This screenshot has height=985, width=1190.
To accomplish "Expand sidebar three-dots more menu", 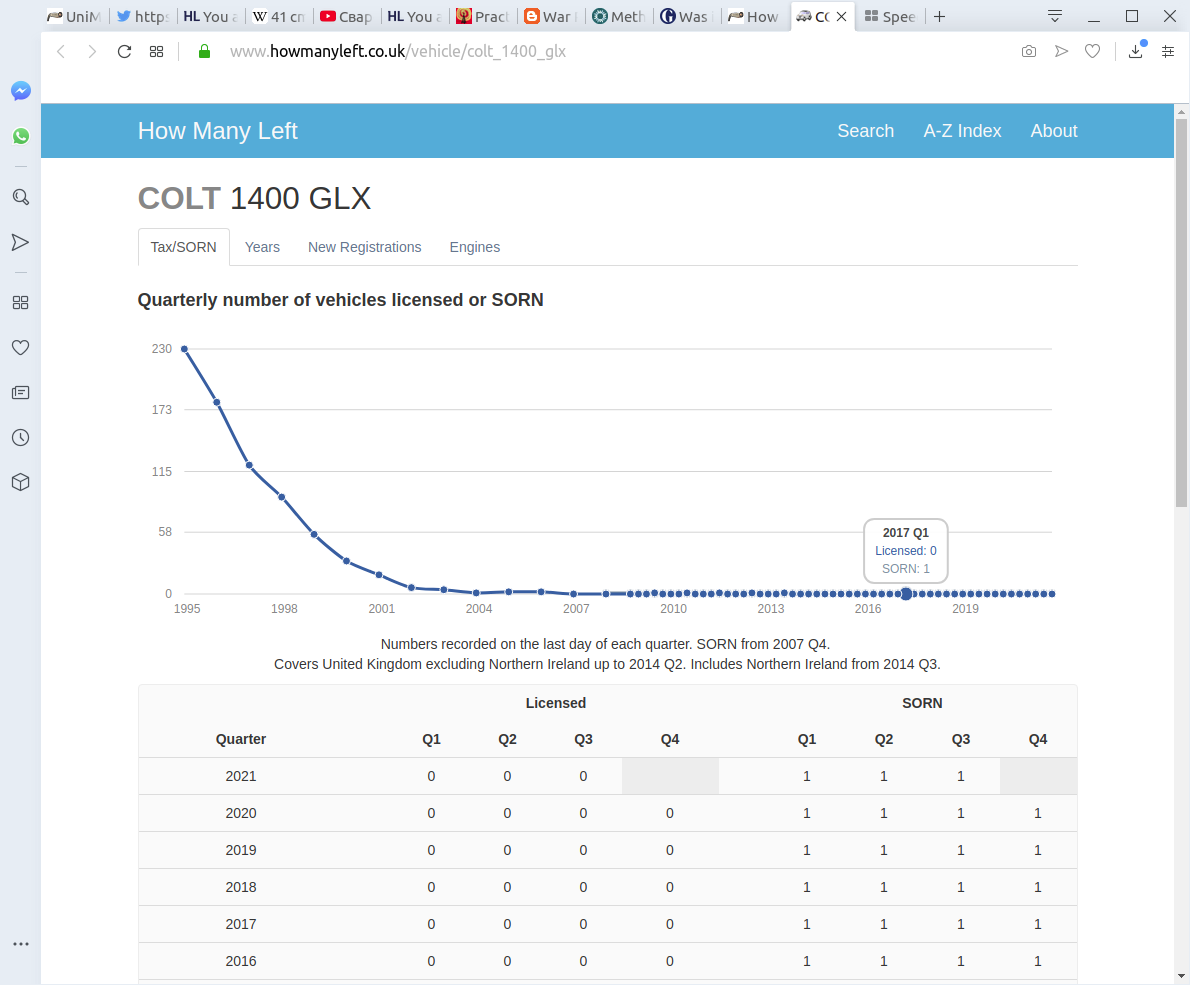I will pos(20,944).
